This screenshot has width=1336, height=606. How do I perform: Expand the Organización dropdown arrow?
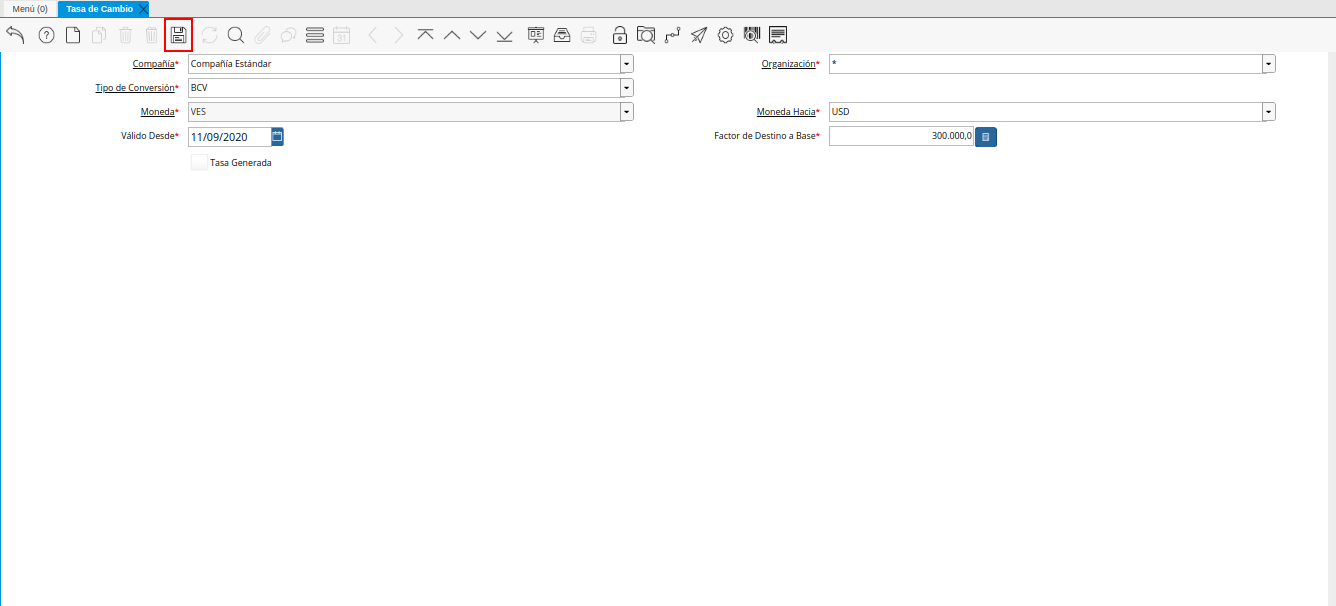(x=1269, y=64)
